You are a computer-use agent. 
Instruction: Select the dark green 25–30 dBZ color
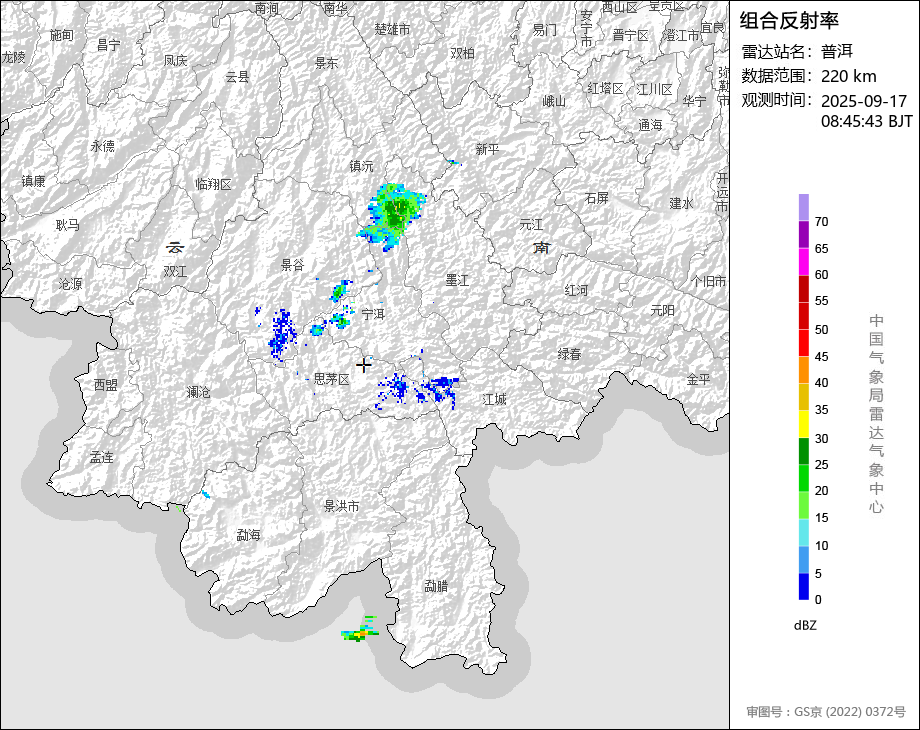[804, 452]
